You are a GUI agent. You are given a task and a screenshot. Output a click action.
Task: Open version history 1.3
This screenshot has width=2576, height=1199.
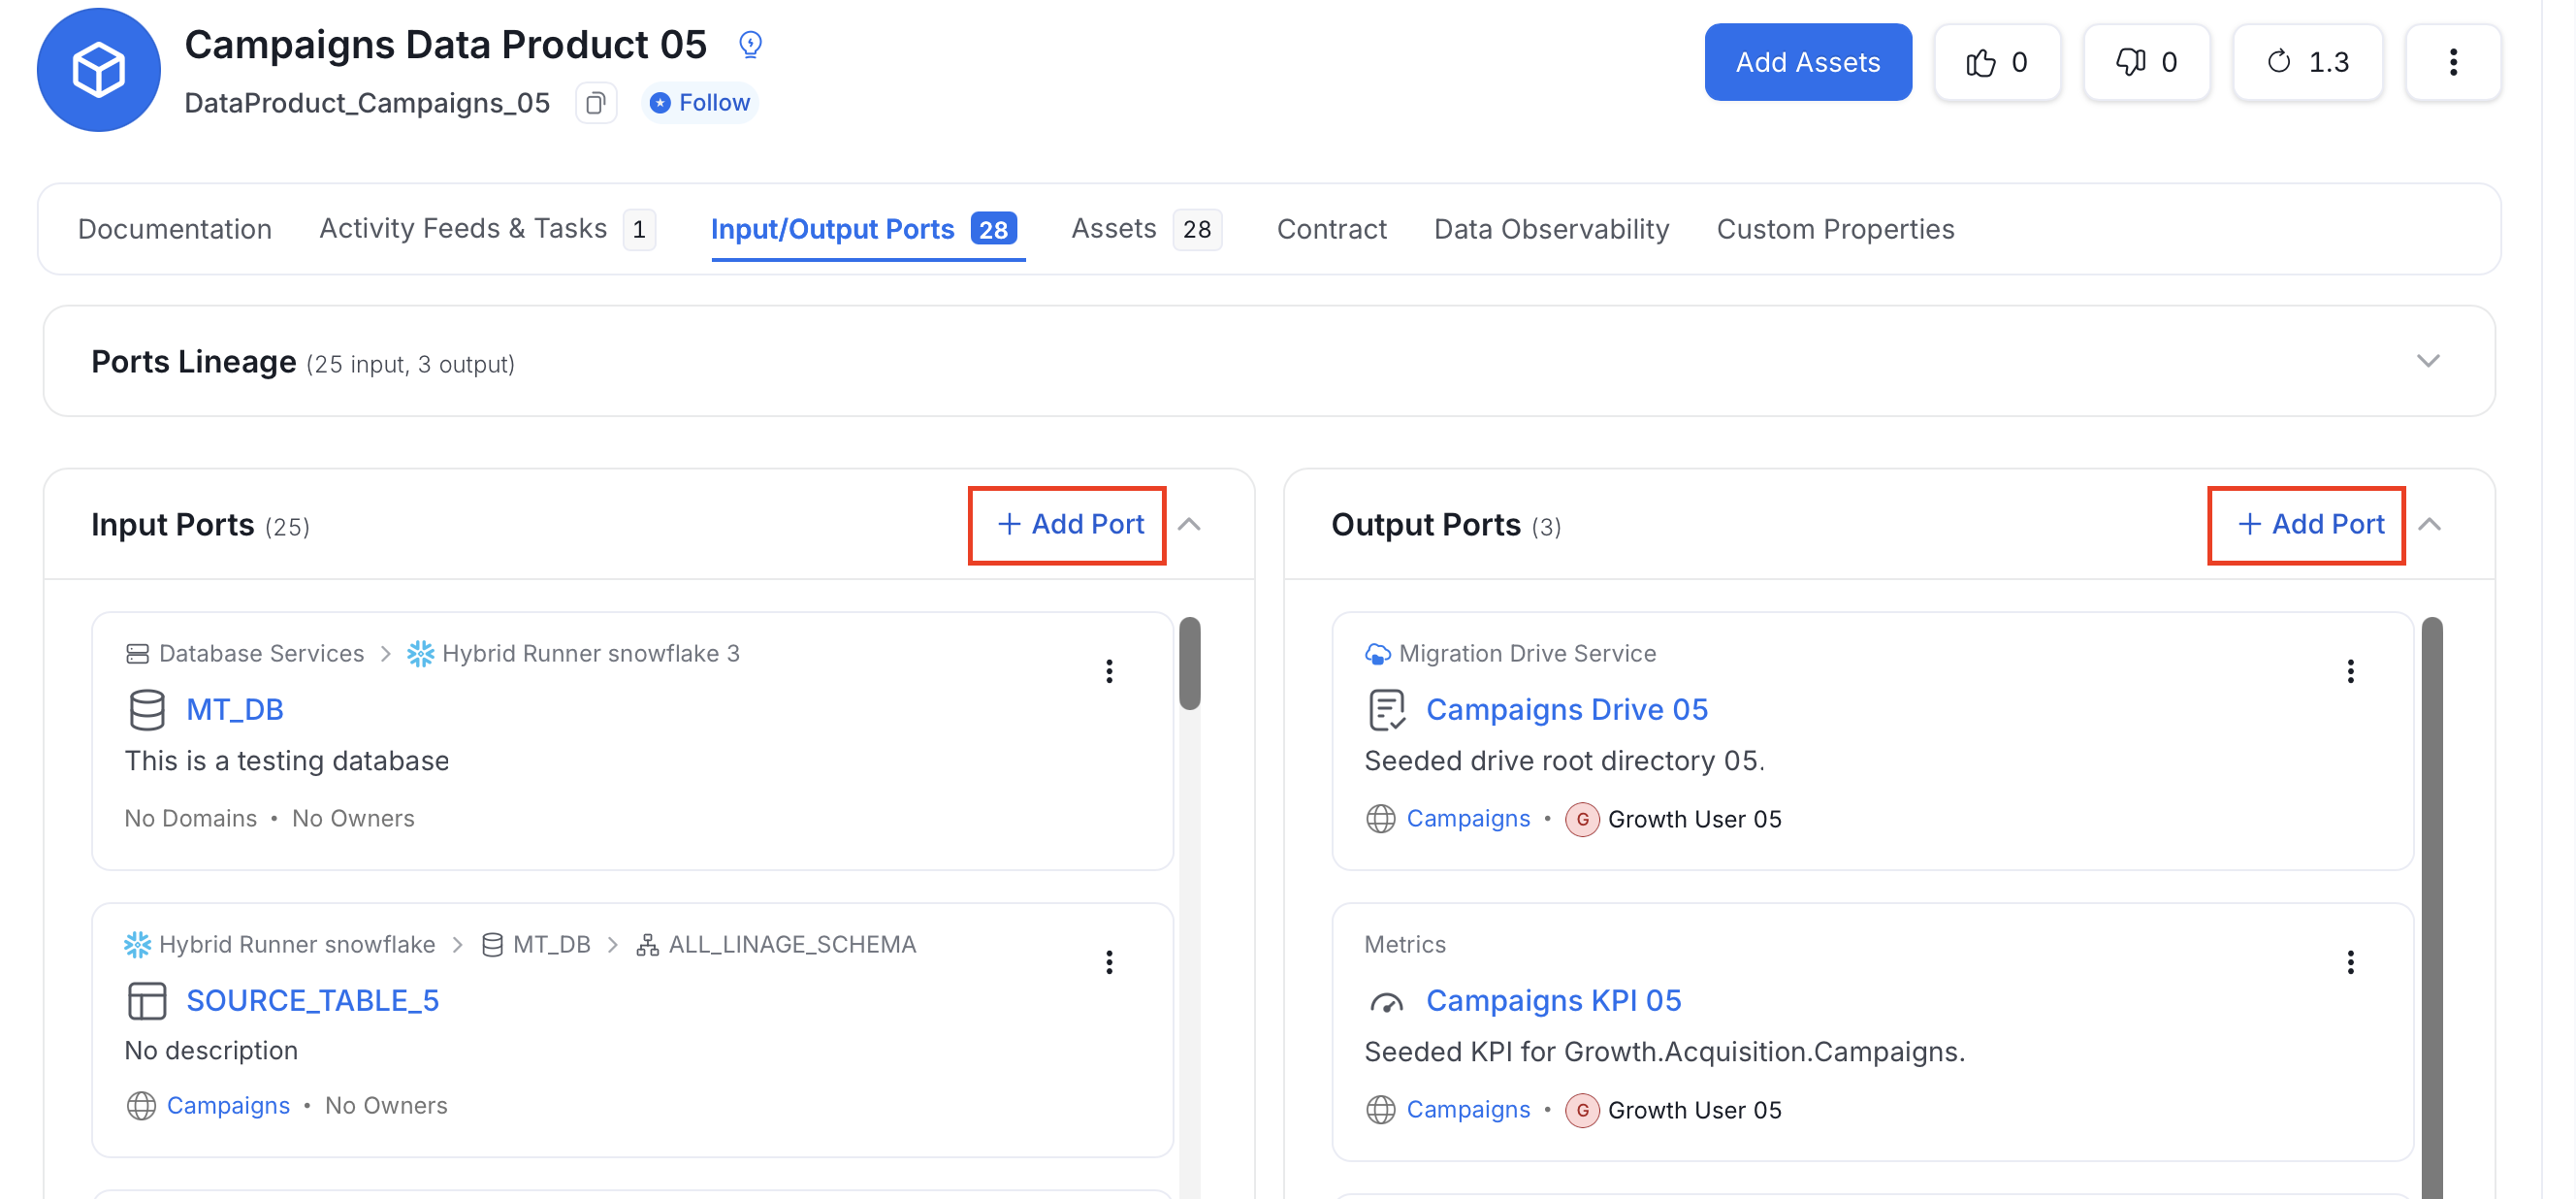coord(2307,62)
